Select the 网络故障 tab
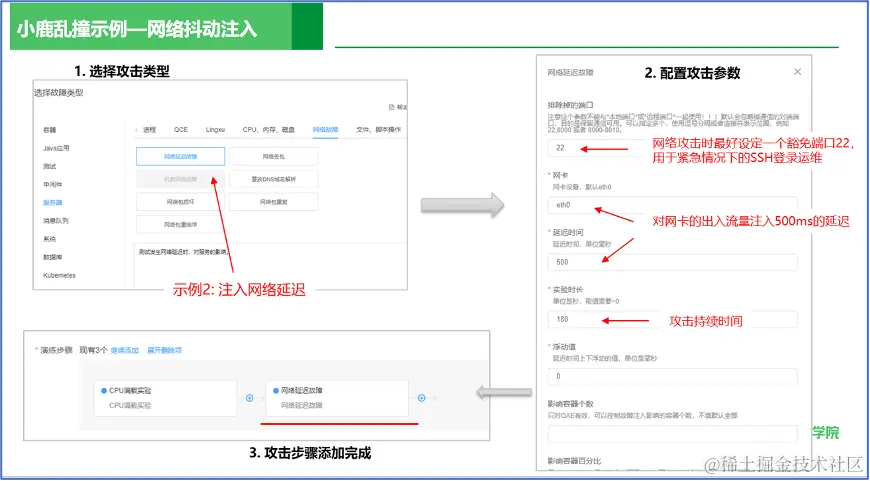Viewport: 870px width, 481px height. pos(325,130)
